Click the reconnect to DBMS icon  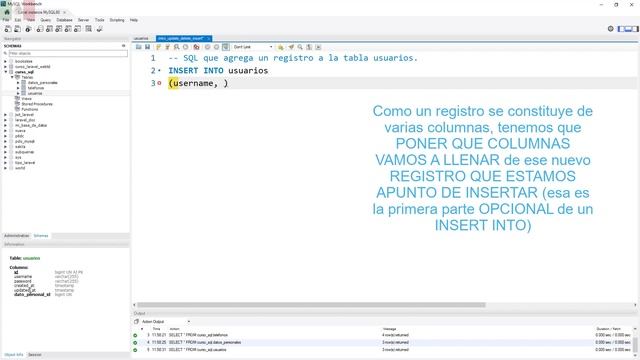coord(99,29)
